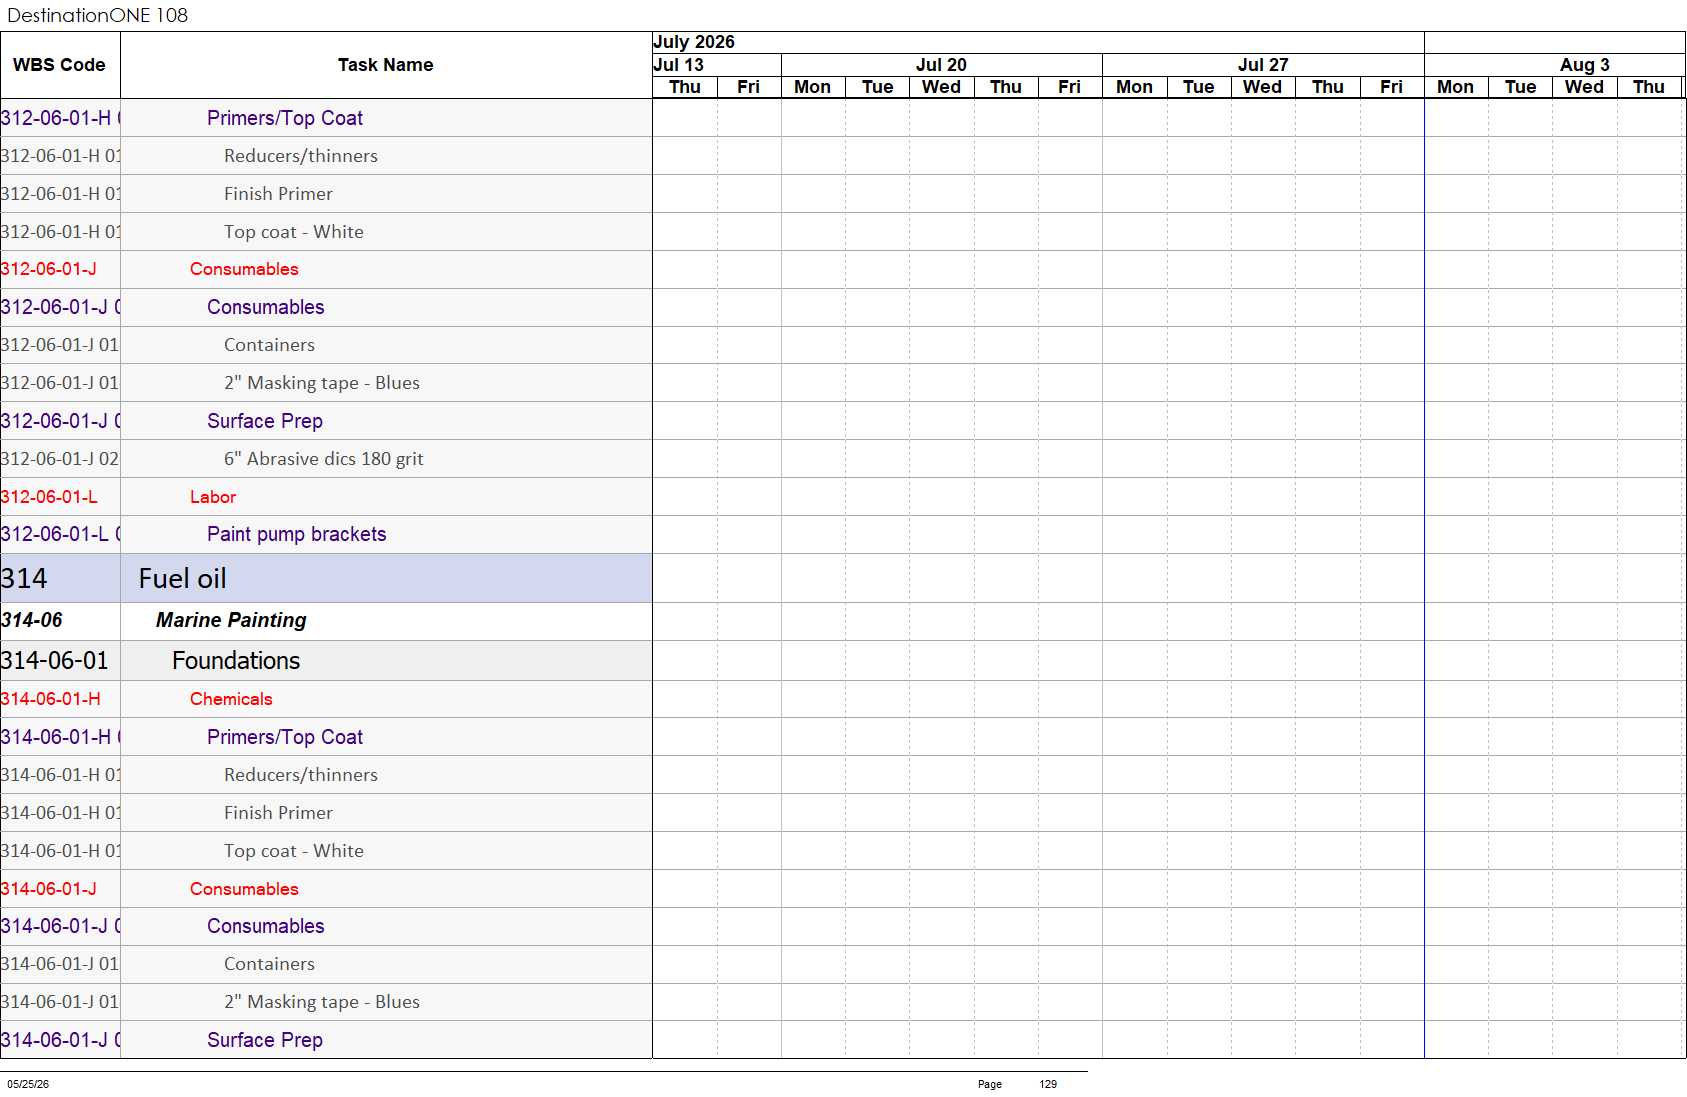Click the WBS Code column header

point(59,65)
